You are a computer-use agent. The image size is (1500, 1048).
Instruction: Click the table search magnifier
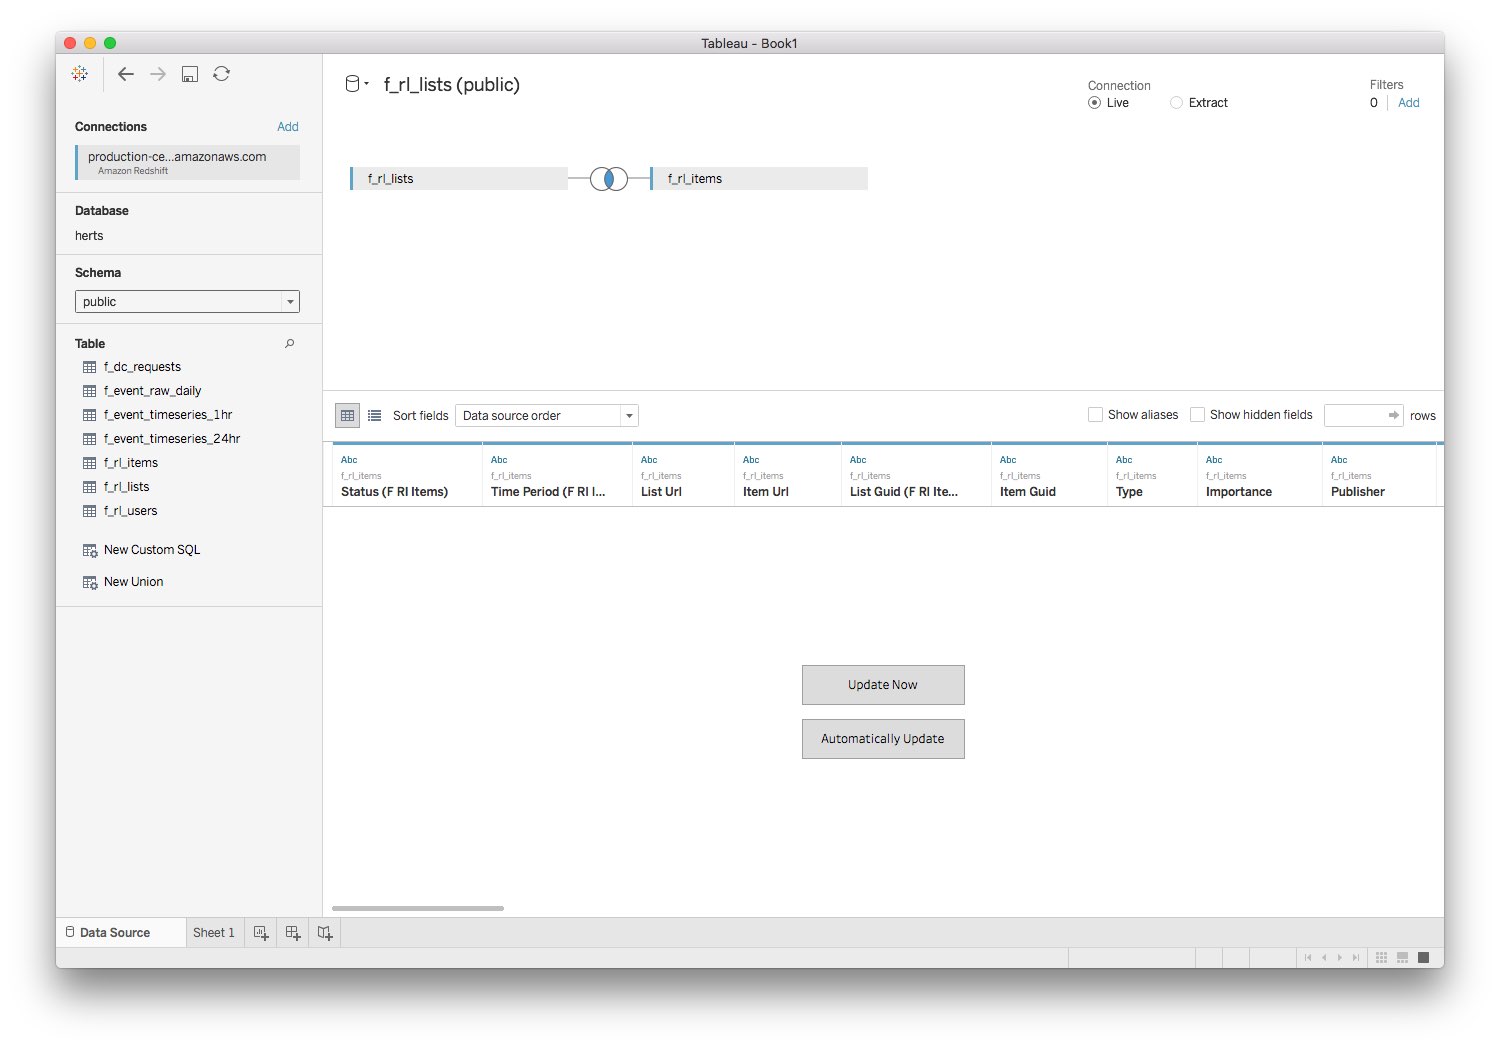click(289, 343)
